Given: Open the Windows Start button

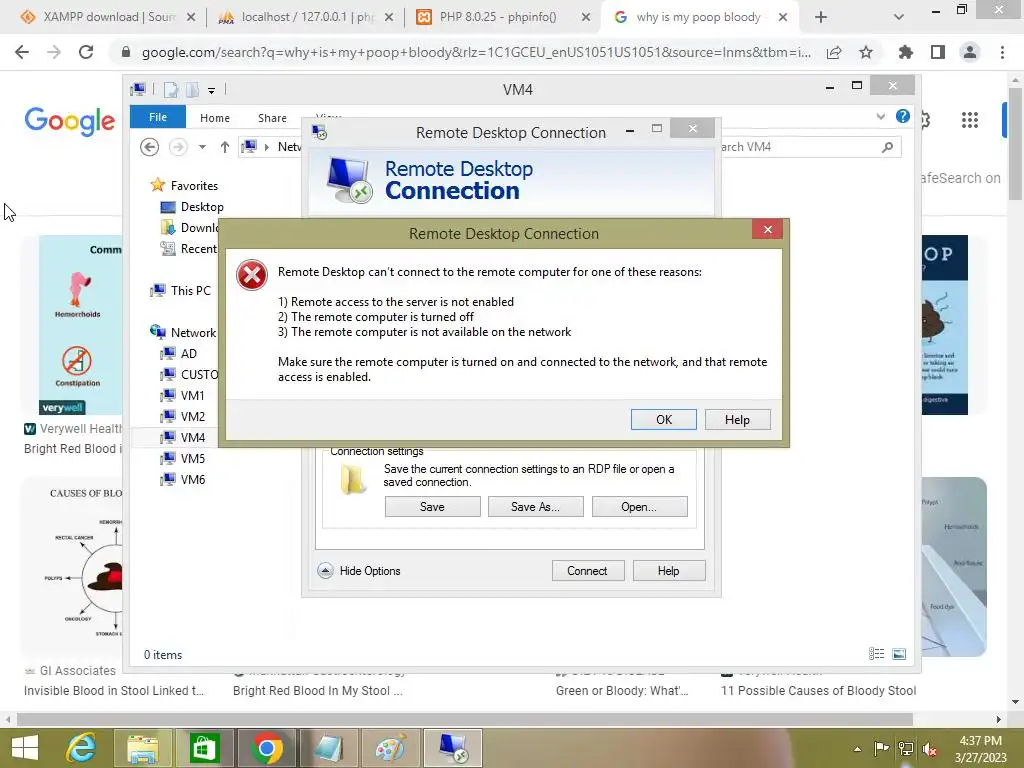Looking at the screenshot, I should click(x=25, y=748).
